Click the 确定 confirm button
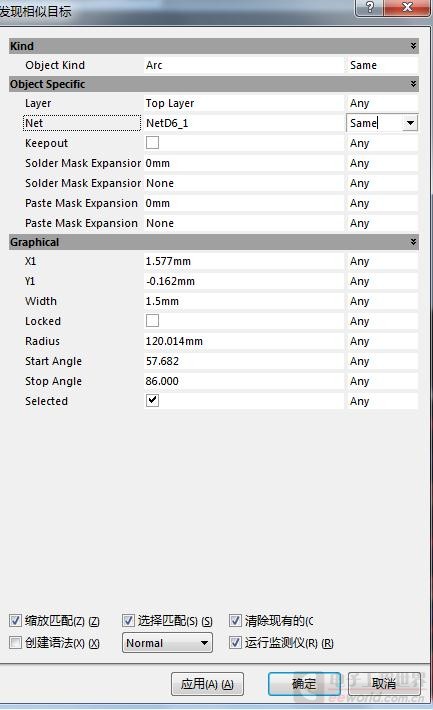 (304, 684)
